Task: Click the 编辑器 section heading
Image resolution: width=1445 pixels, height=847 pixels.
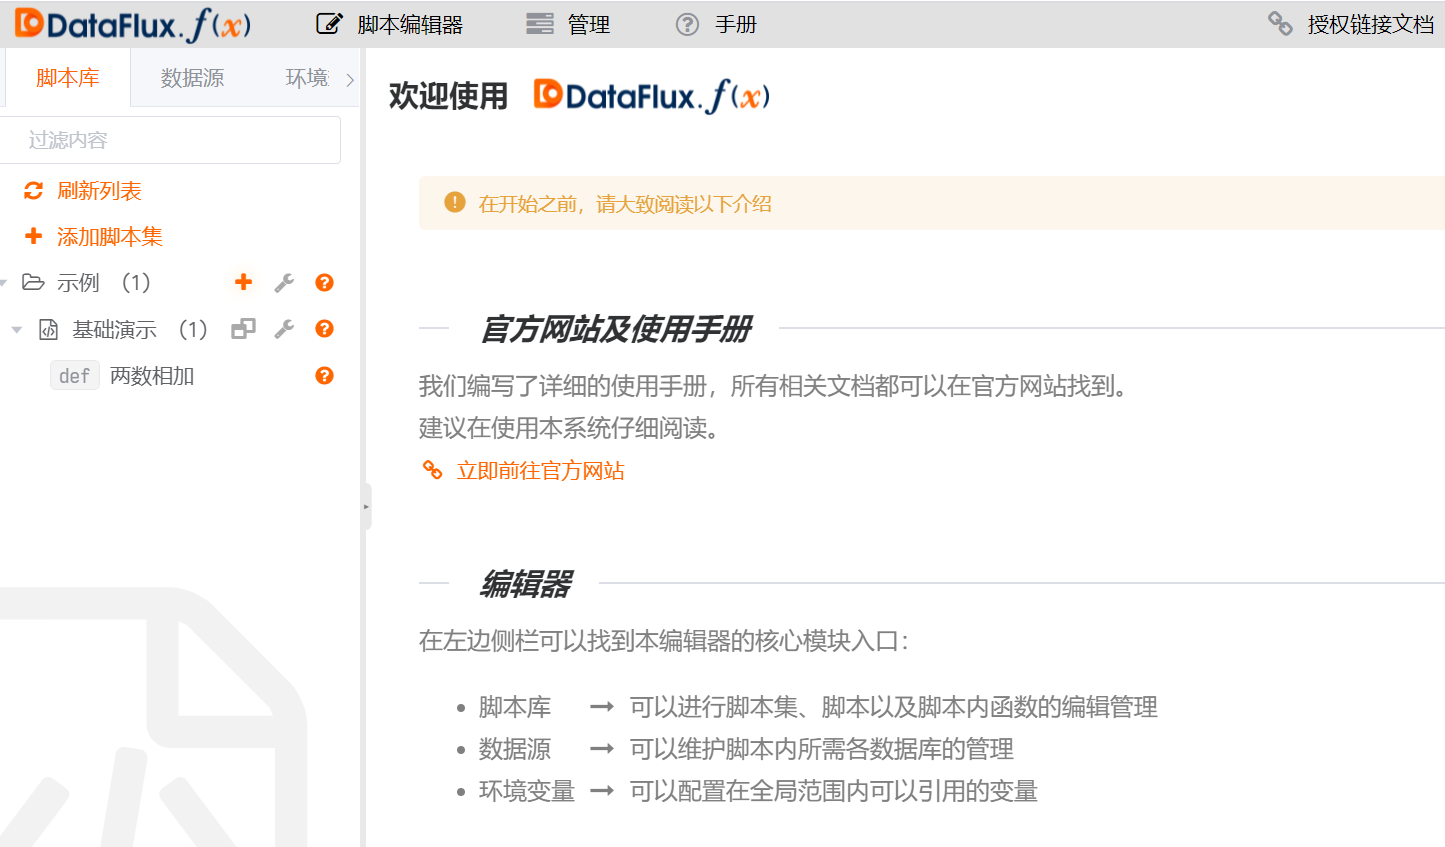Action: [525, 583]
